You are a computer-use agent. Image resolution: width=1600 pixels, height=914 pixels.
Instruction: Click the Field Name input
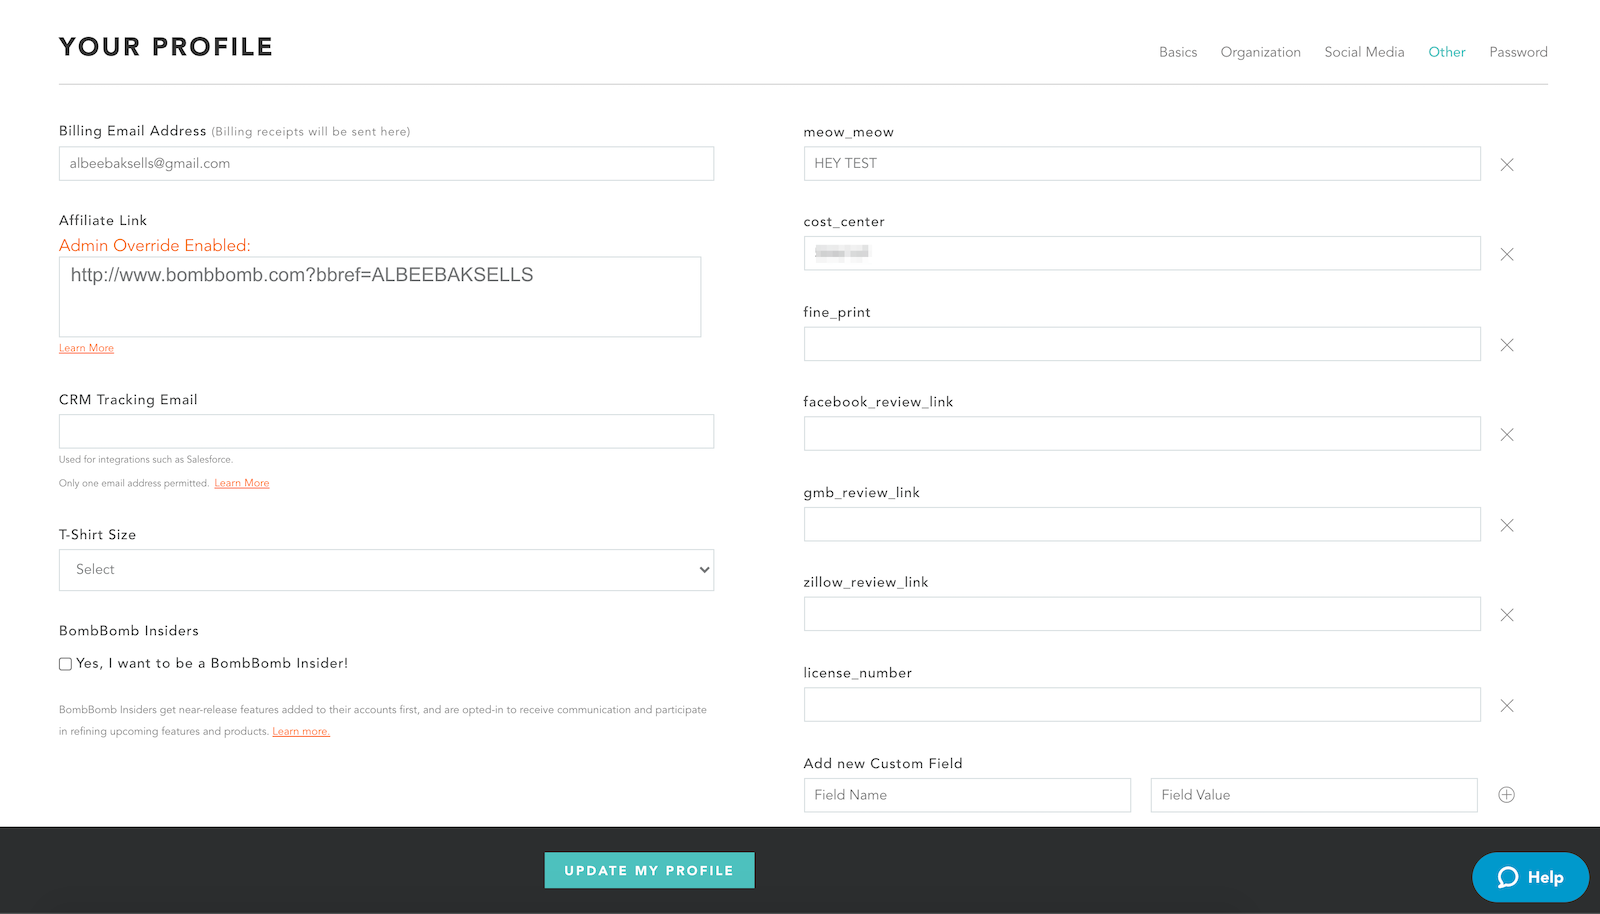click(x=967, y=795)
